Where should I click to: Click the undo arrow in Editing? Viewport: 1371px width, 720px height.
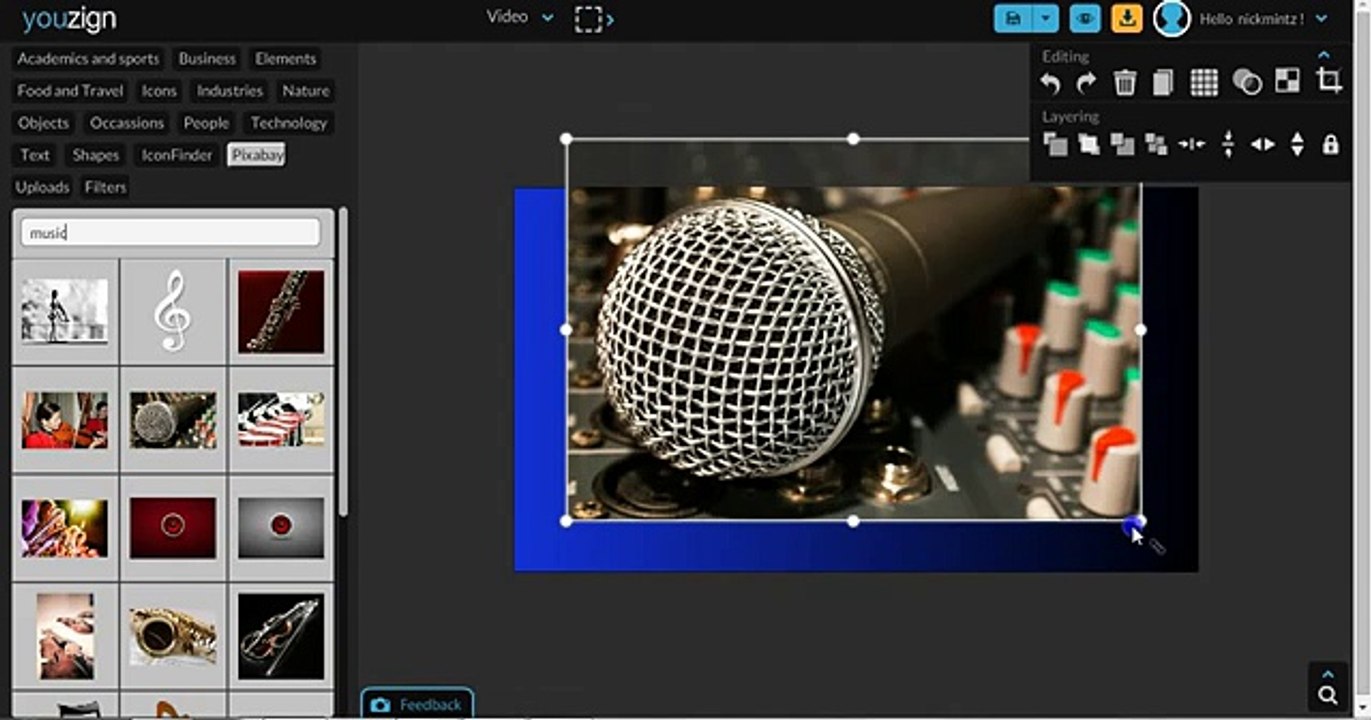click(1050, 83)
